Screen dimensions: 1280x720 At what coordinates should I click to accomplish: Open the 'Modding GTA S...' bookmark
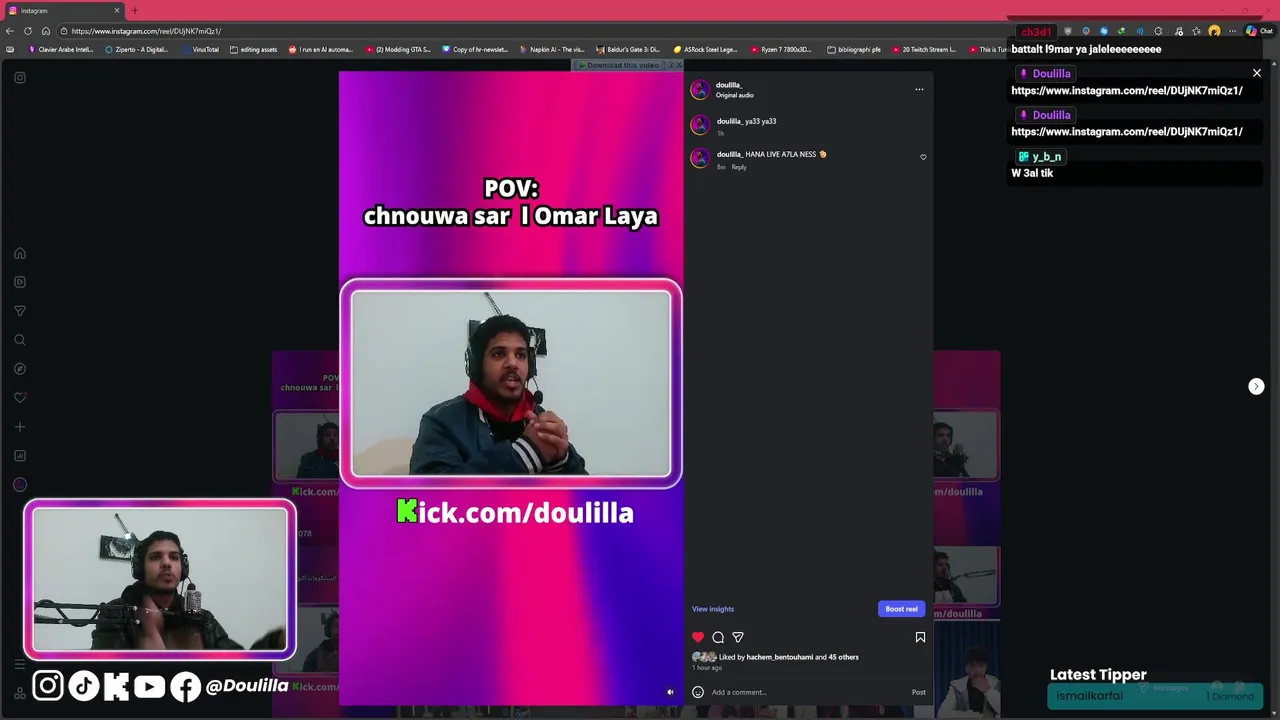click(398, 49)
